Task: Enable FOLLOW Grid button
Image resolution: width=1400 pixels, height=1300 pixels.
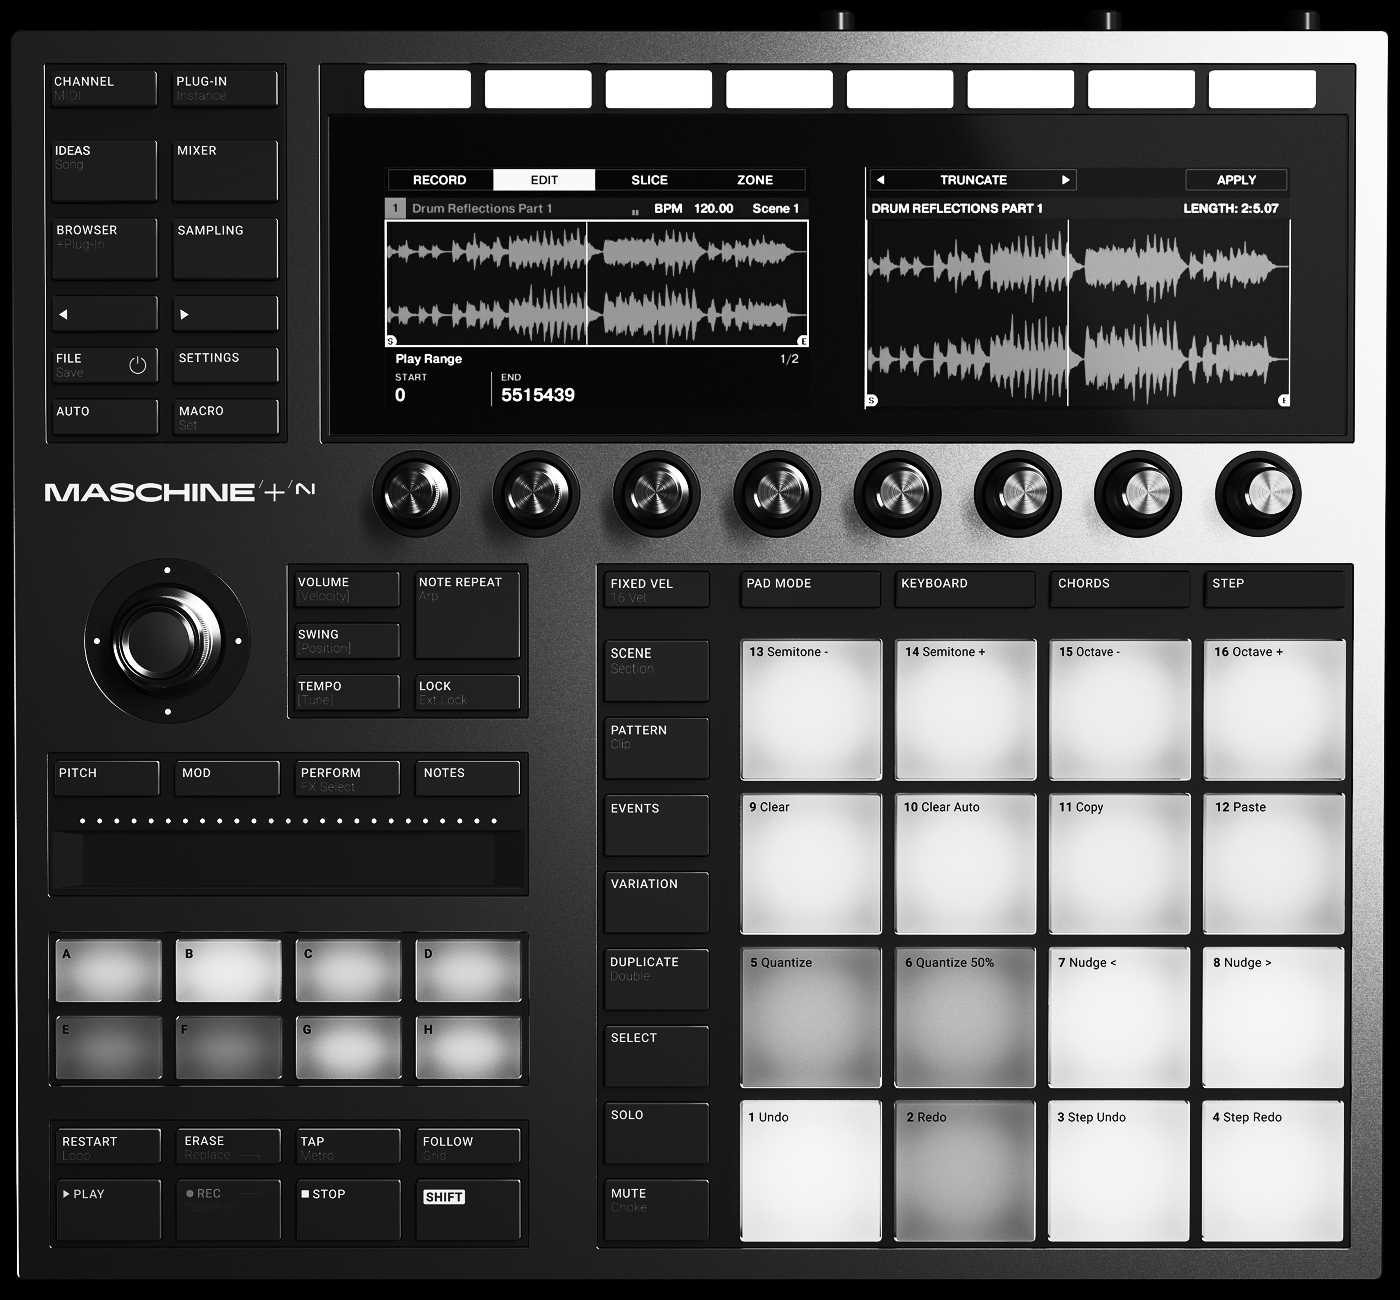Action: 468,1146
